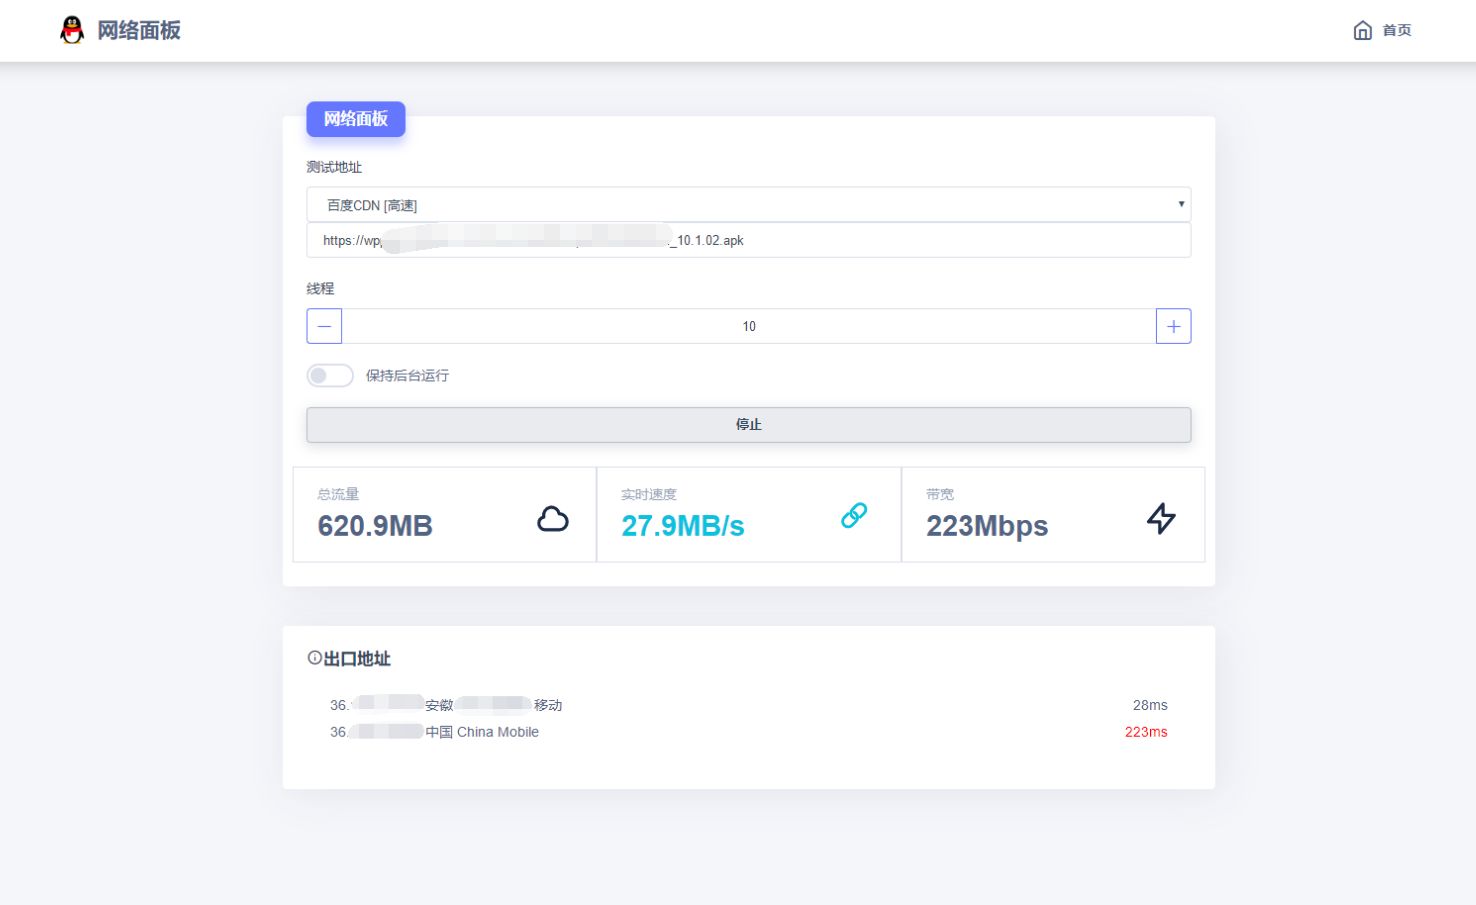Click the test URL input field
This screenshot has width=1476, height=905.
(748, 240)
